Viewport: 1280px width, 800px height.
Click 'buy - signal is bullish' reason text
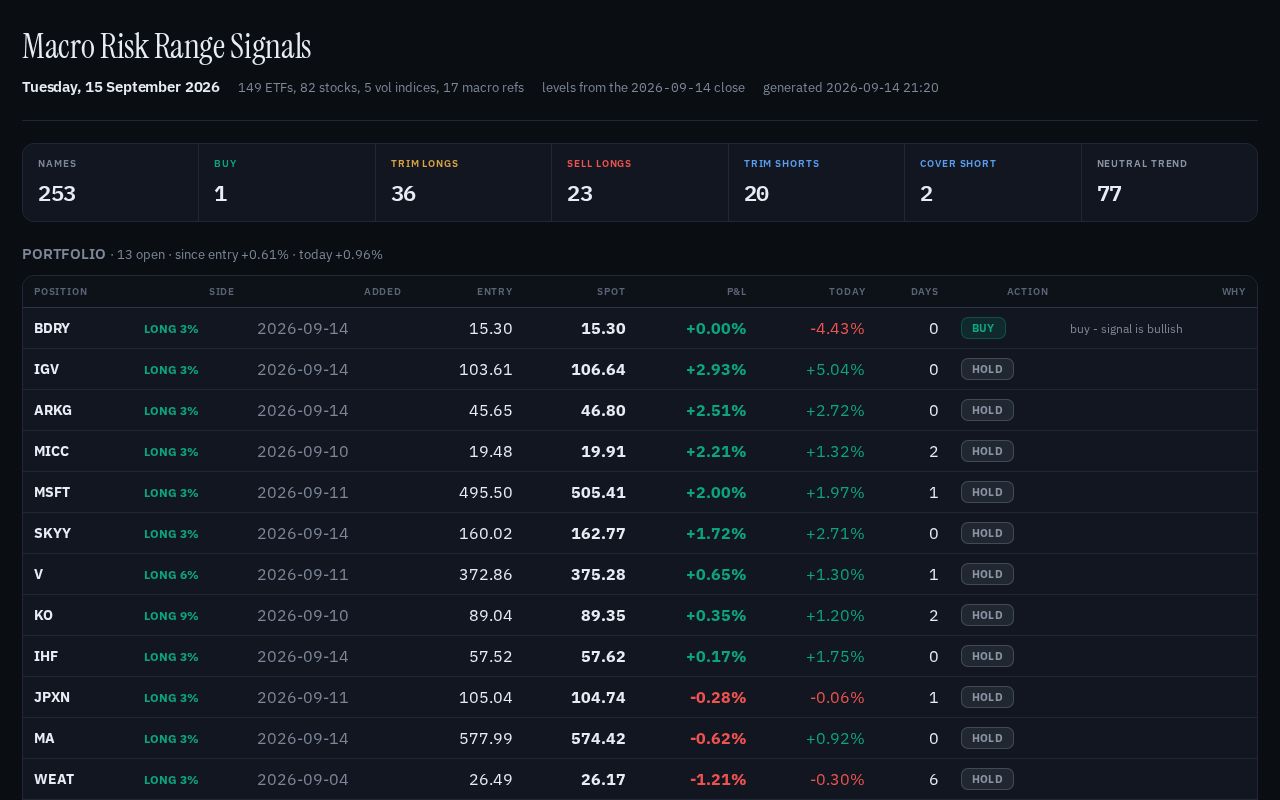pos(1126,329)
